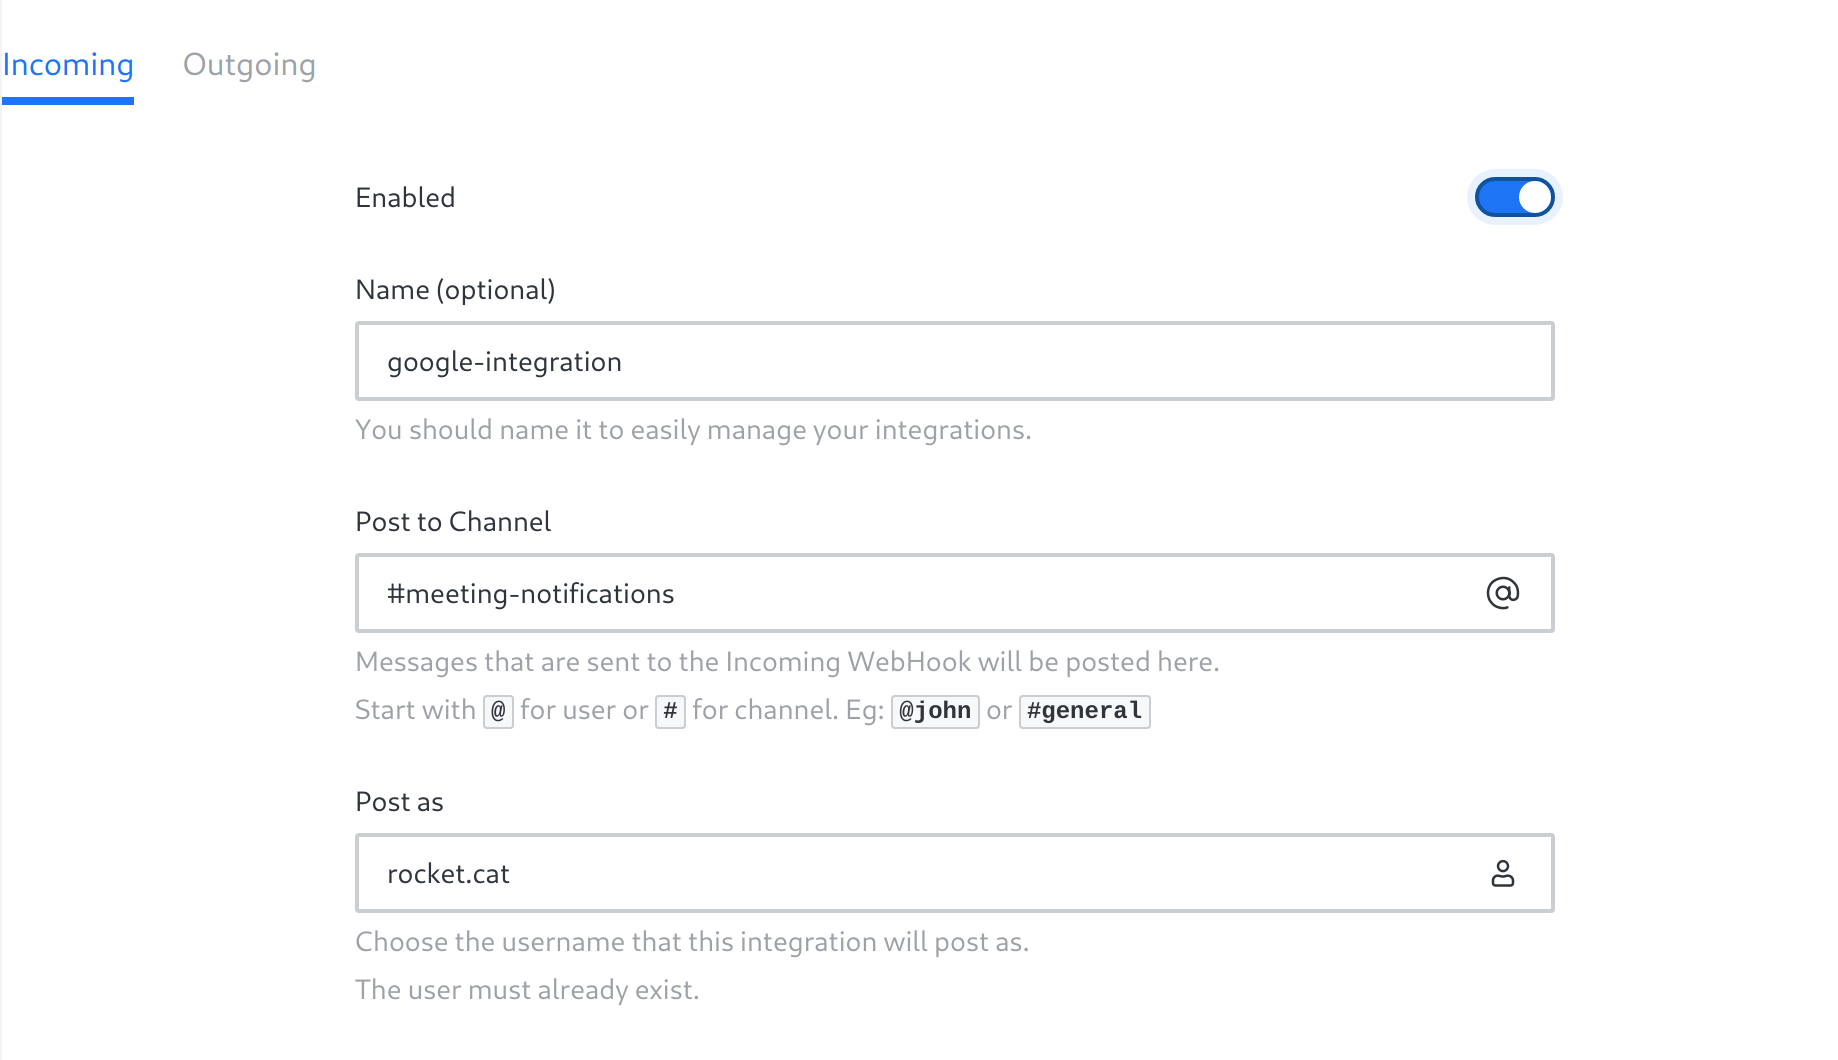Click the user icon in Post as field
The image size is (1838, 1060).
[1502, 873]
